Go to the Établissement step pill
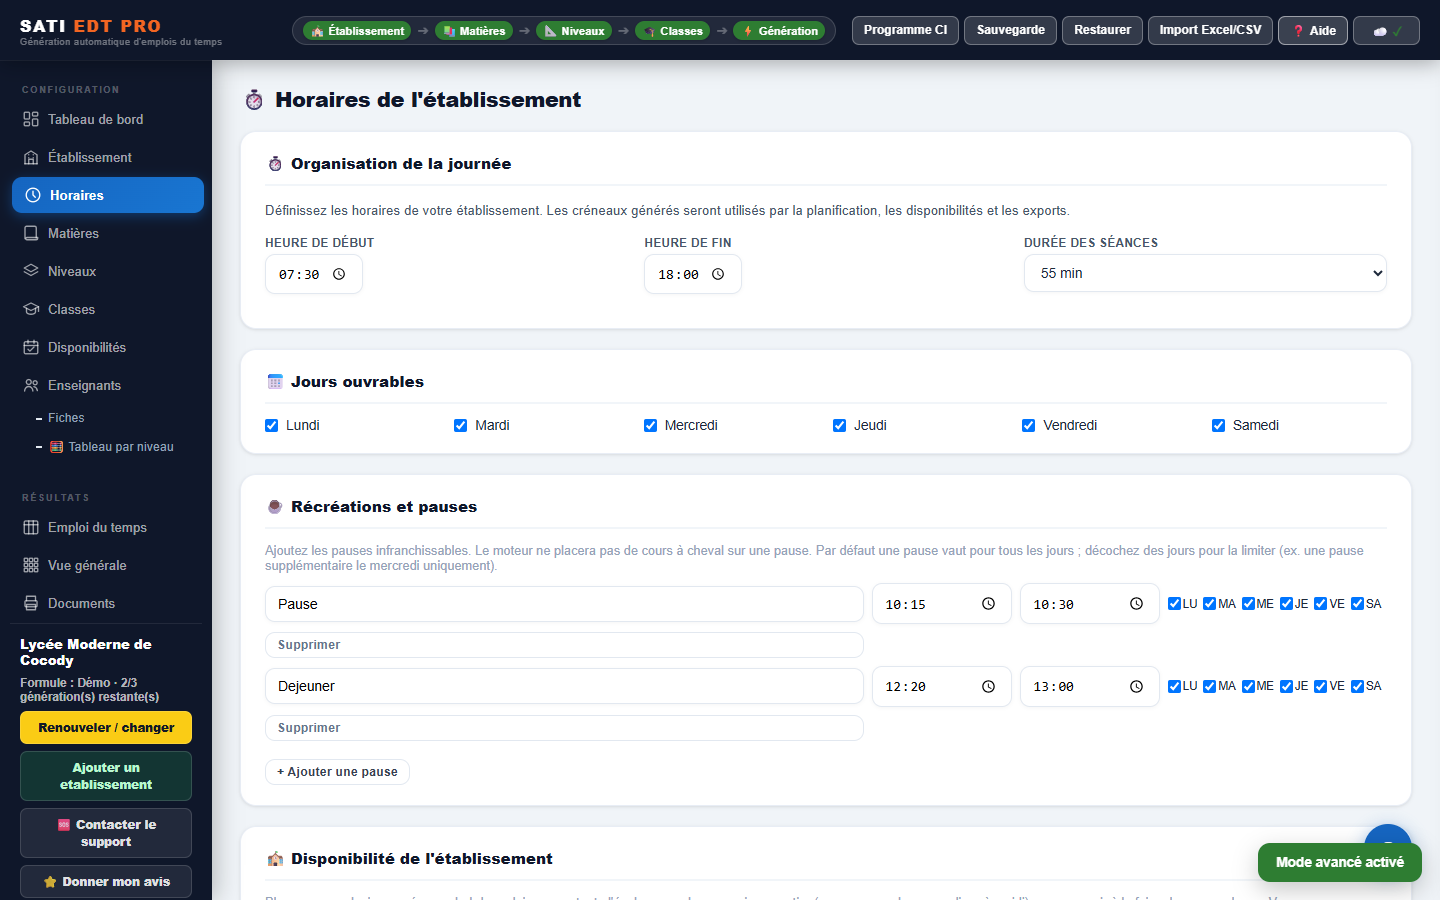Viewport: 1440px width, 900px height. pyautogui.click(x=358, y=31)
